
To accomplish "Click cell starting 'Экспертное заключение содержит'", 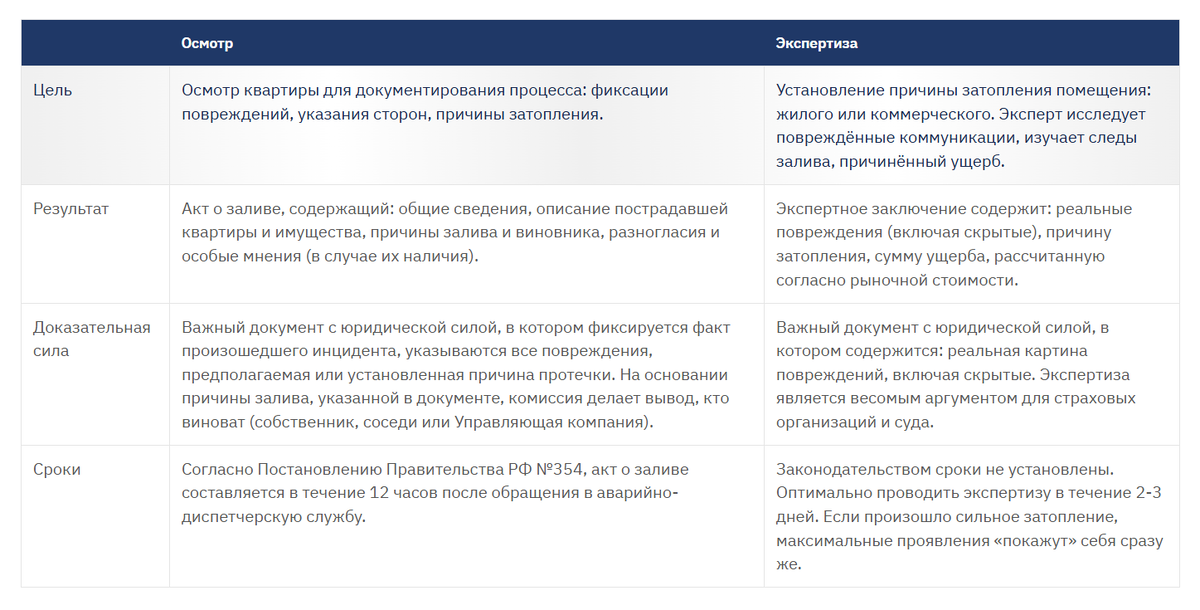I will (x=972, y=244).
